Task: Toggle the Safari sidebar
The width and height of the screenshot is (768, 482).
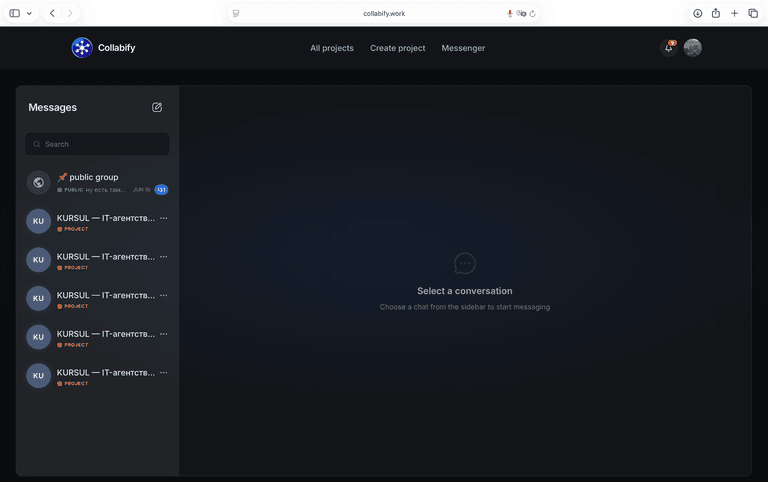Action: point(15,13)
